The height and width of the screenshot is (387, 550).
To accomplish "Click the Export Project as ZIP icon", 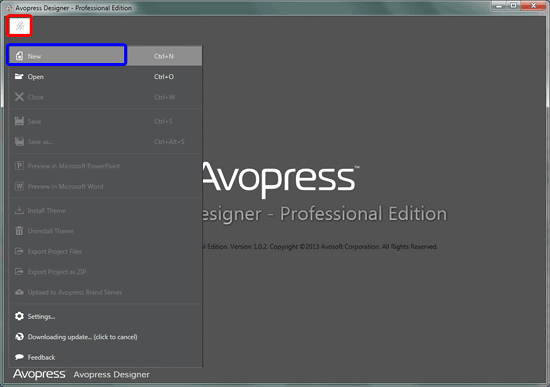I will pos(19,272).
